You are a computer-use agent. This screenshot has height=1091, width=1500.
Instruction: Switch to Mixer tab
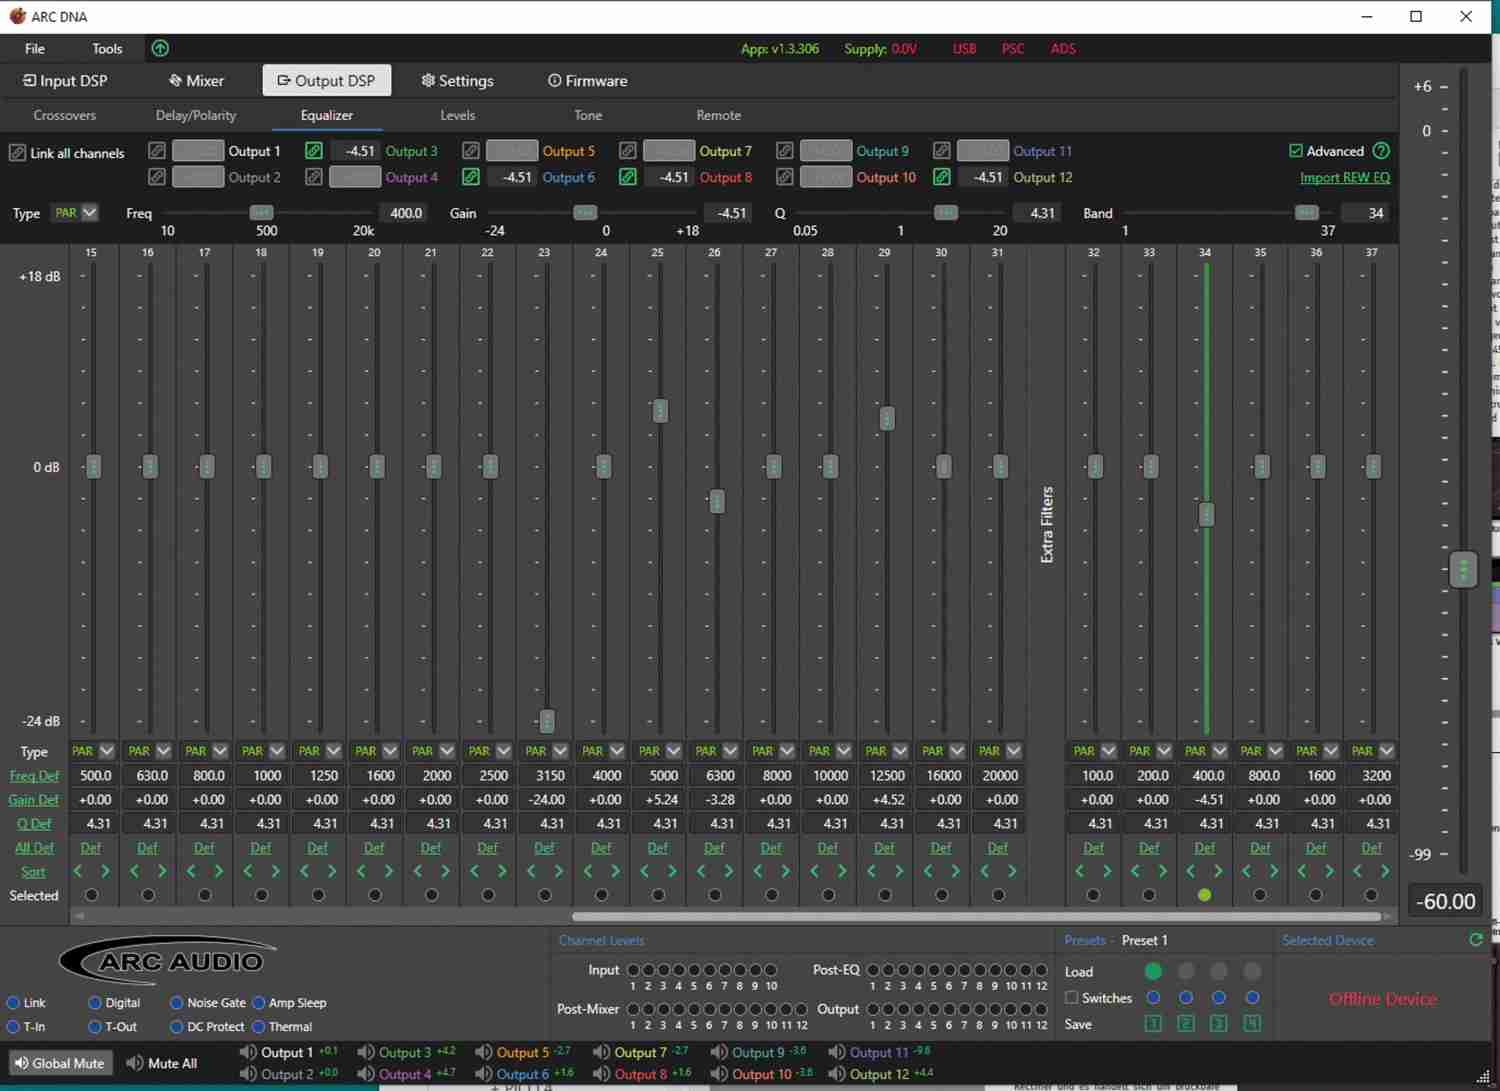[x=196, y=81]
